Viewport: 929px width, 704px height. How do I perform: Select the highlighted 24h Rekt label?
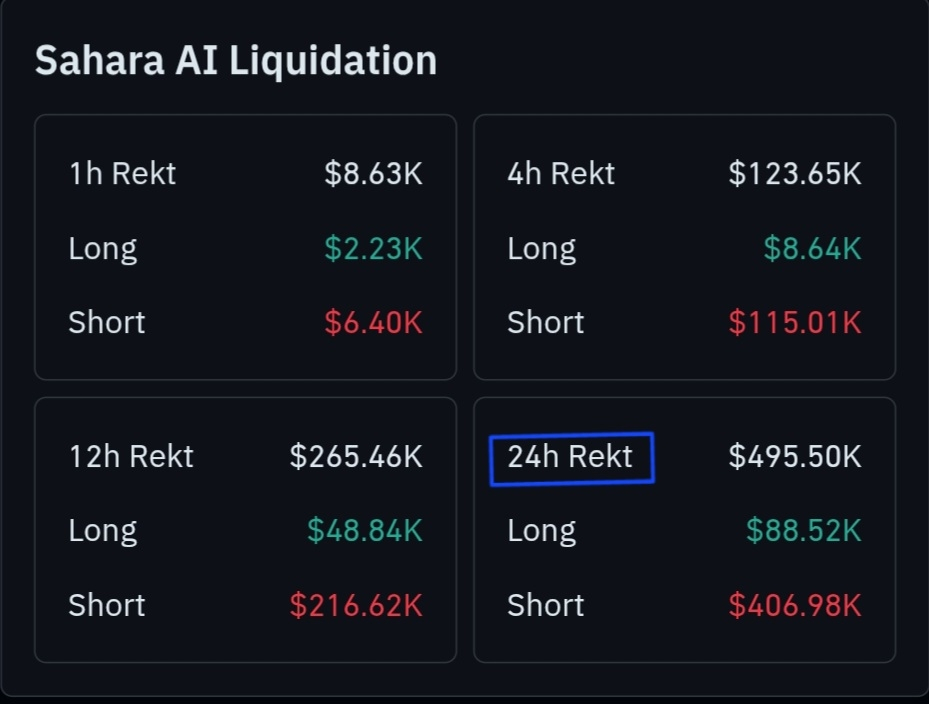pos(571,458)
